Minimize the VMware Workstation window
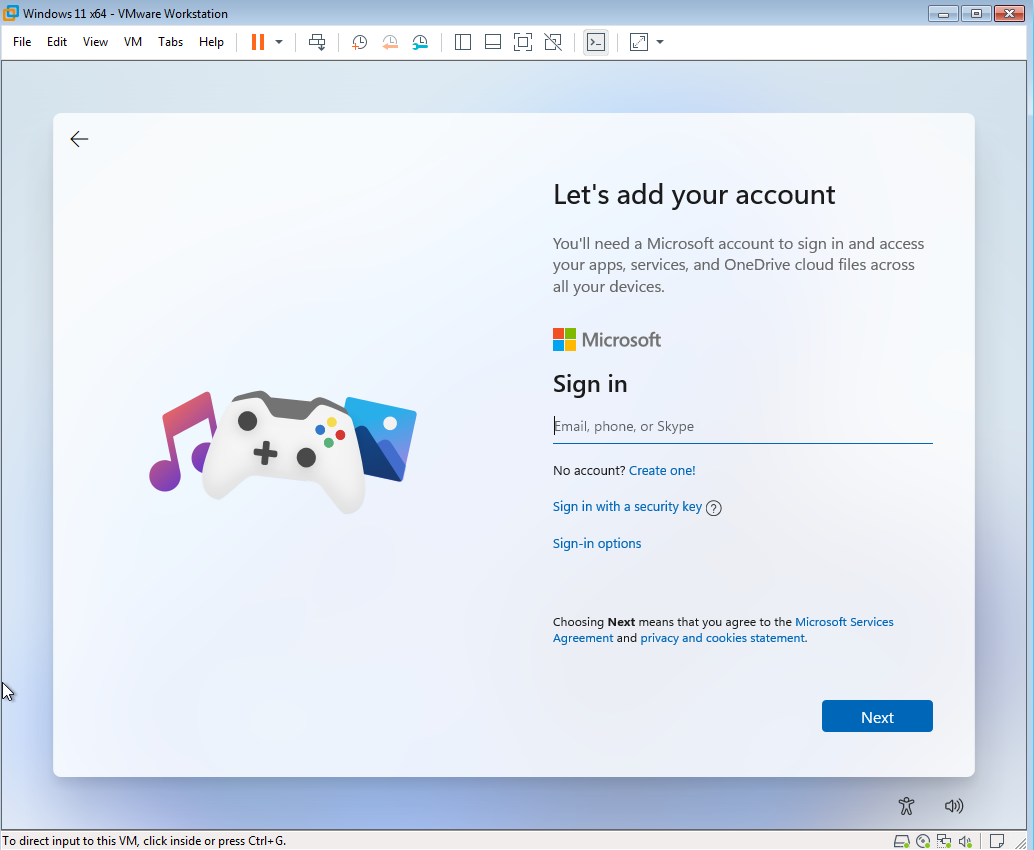 (x=944, y=14)
